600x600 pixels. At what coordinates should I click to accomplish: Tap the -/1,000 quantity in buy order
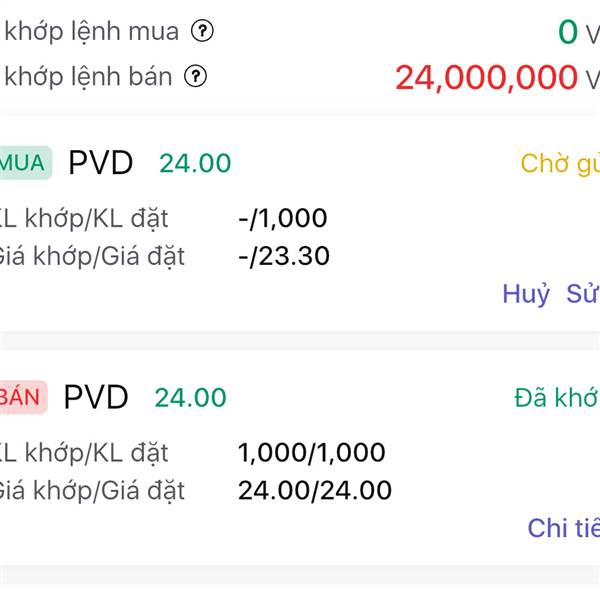tap(283, 218)
